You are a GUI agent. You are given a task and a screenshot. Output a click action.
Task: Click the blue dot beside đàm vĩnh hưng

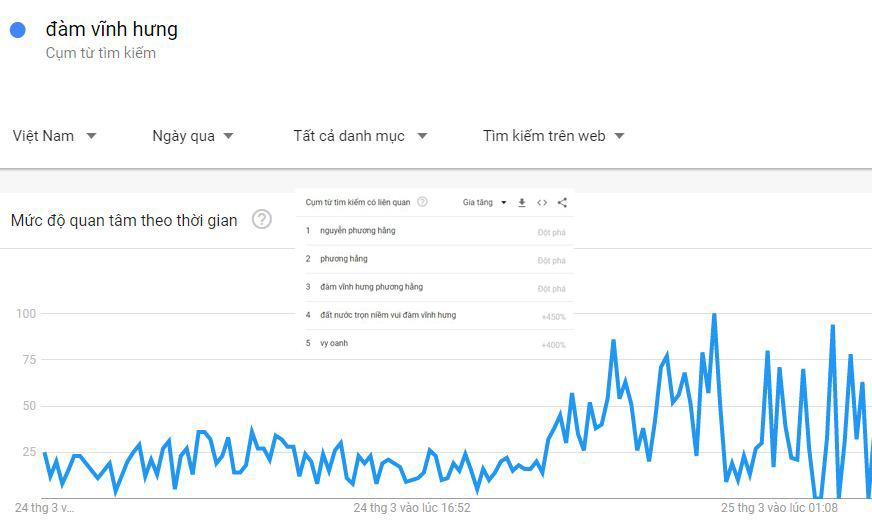coord(18,30)
